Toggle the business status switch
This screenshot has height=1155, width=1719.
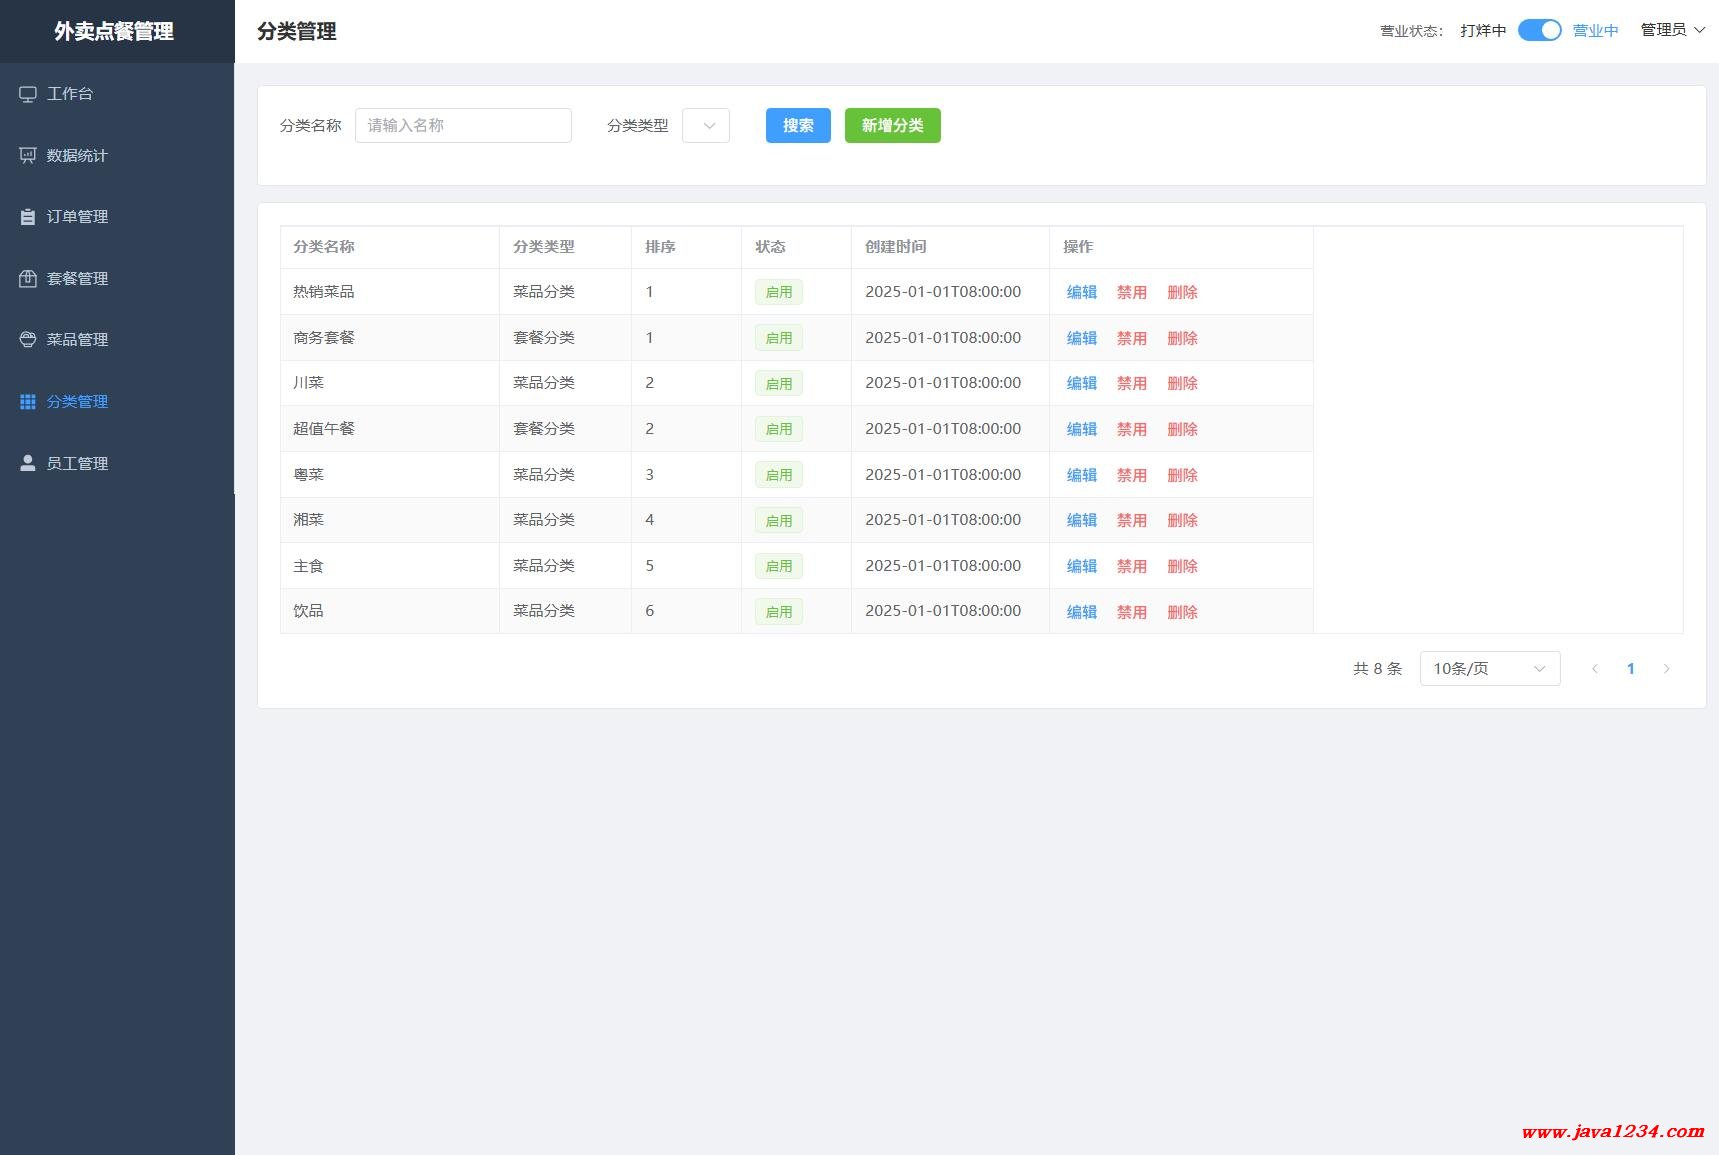coord(1539,31)
